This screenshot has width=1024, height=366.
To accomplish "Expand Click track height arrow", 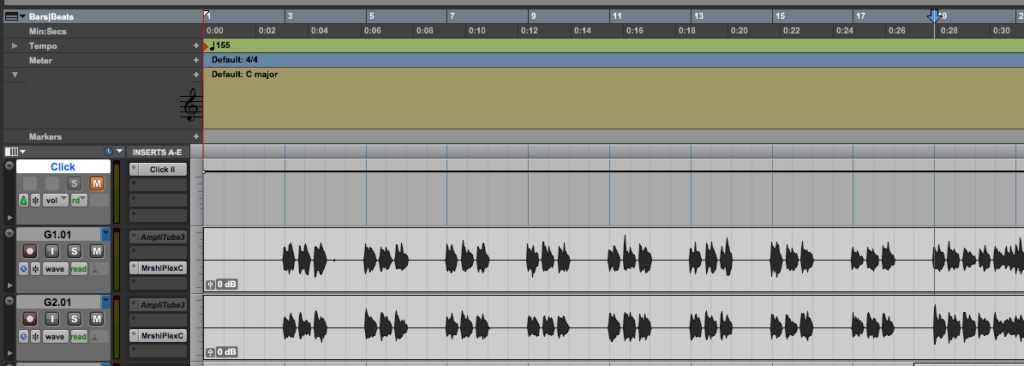I will pos(9,217).
